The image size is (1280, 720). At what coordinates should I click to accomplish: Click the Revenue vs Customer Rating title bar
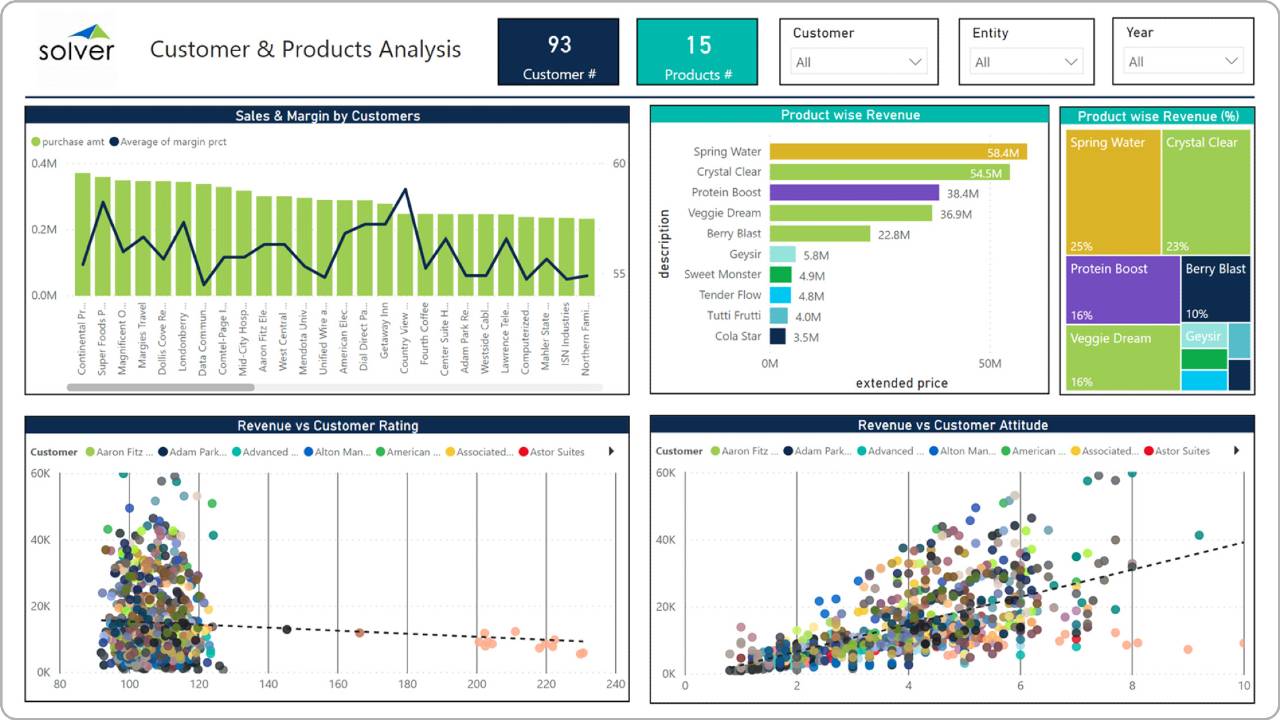tap(324, 425)
